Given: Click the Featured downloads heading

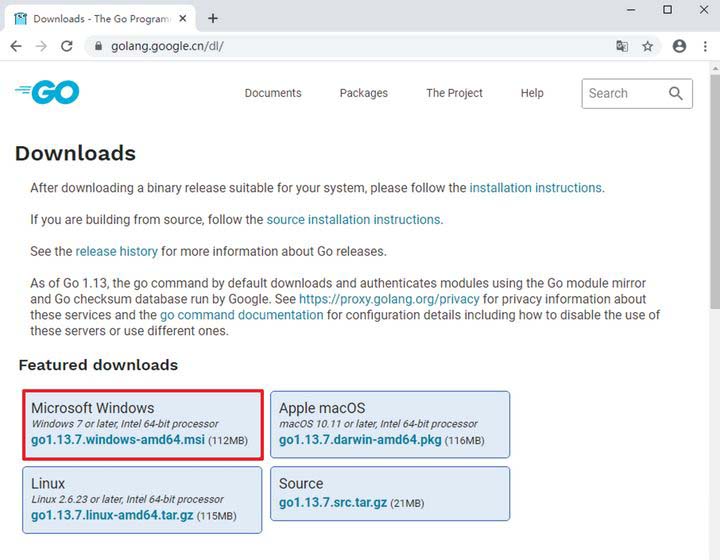Looking at the screenshot, I should [x=98, y=365].
